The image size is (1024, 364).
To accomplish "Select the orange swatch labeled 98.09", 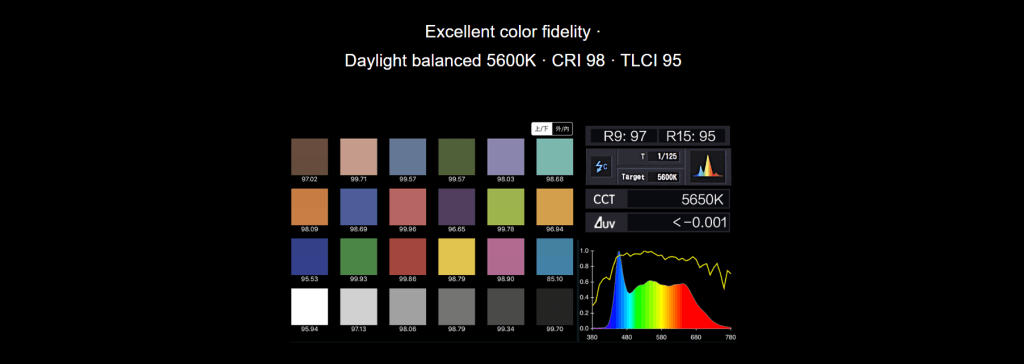I will point(310,207).
